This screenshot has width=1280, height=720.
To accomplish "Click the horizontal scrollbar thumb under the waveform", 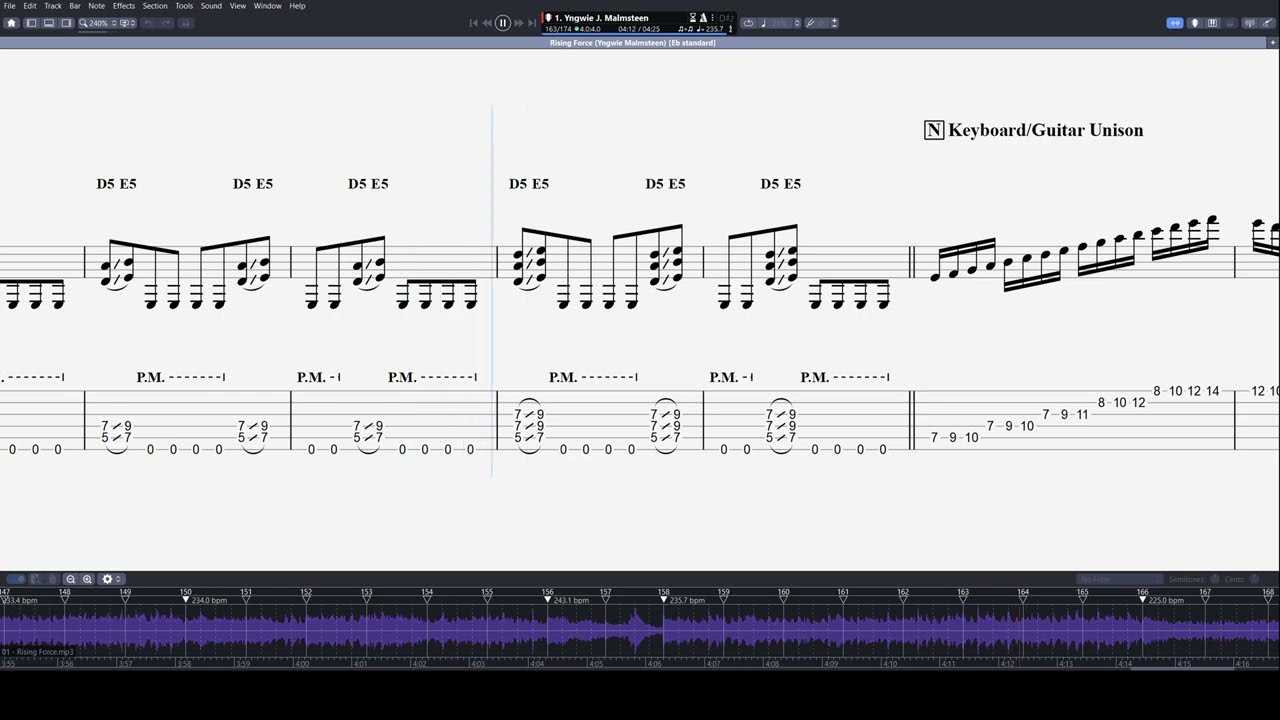I will (1183, 667).
